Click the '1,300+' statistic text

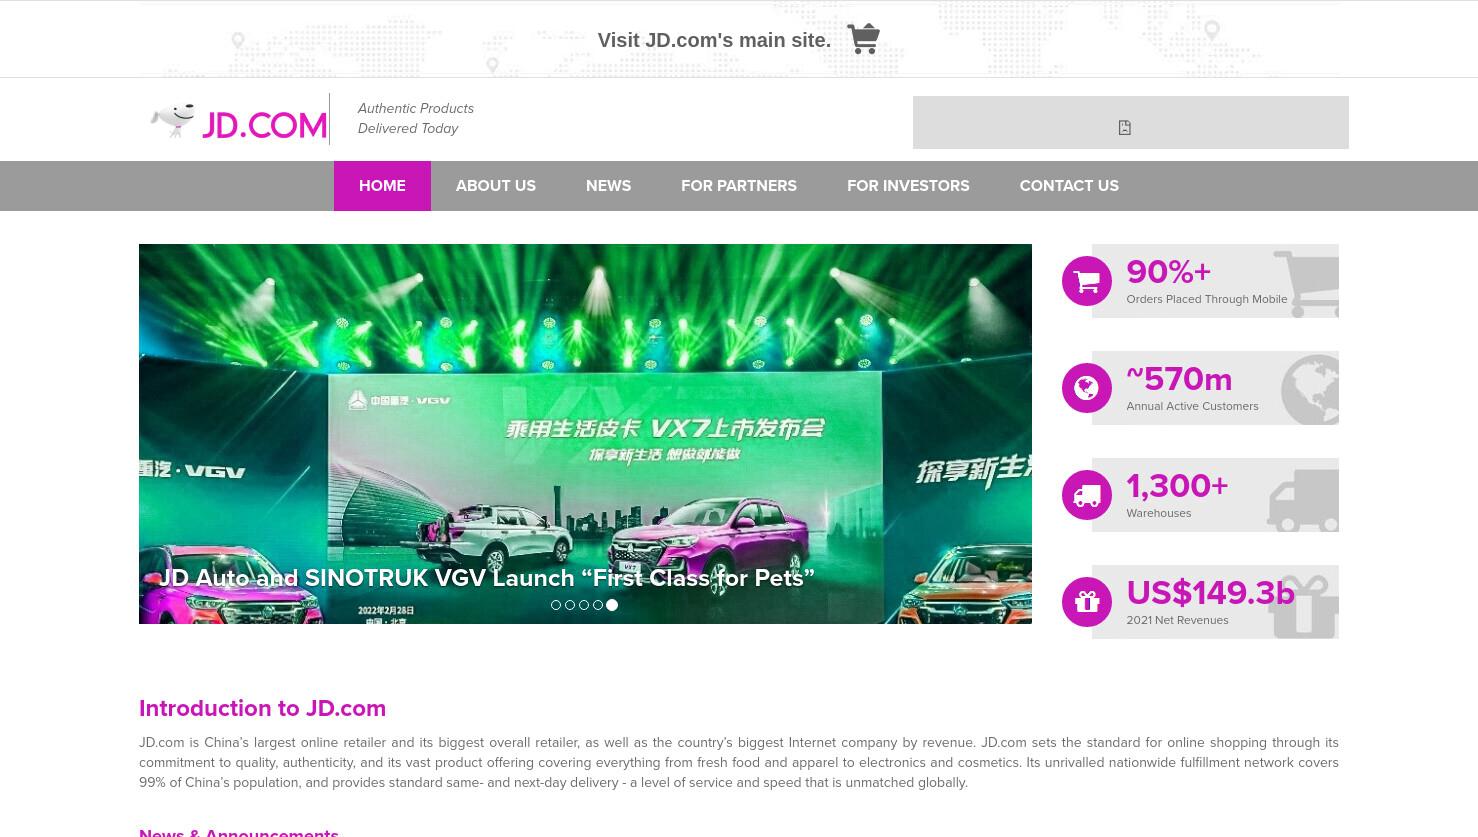pos(1177,486)
